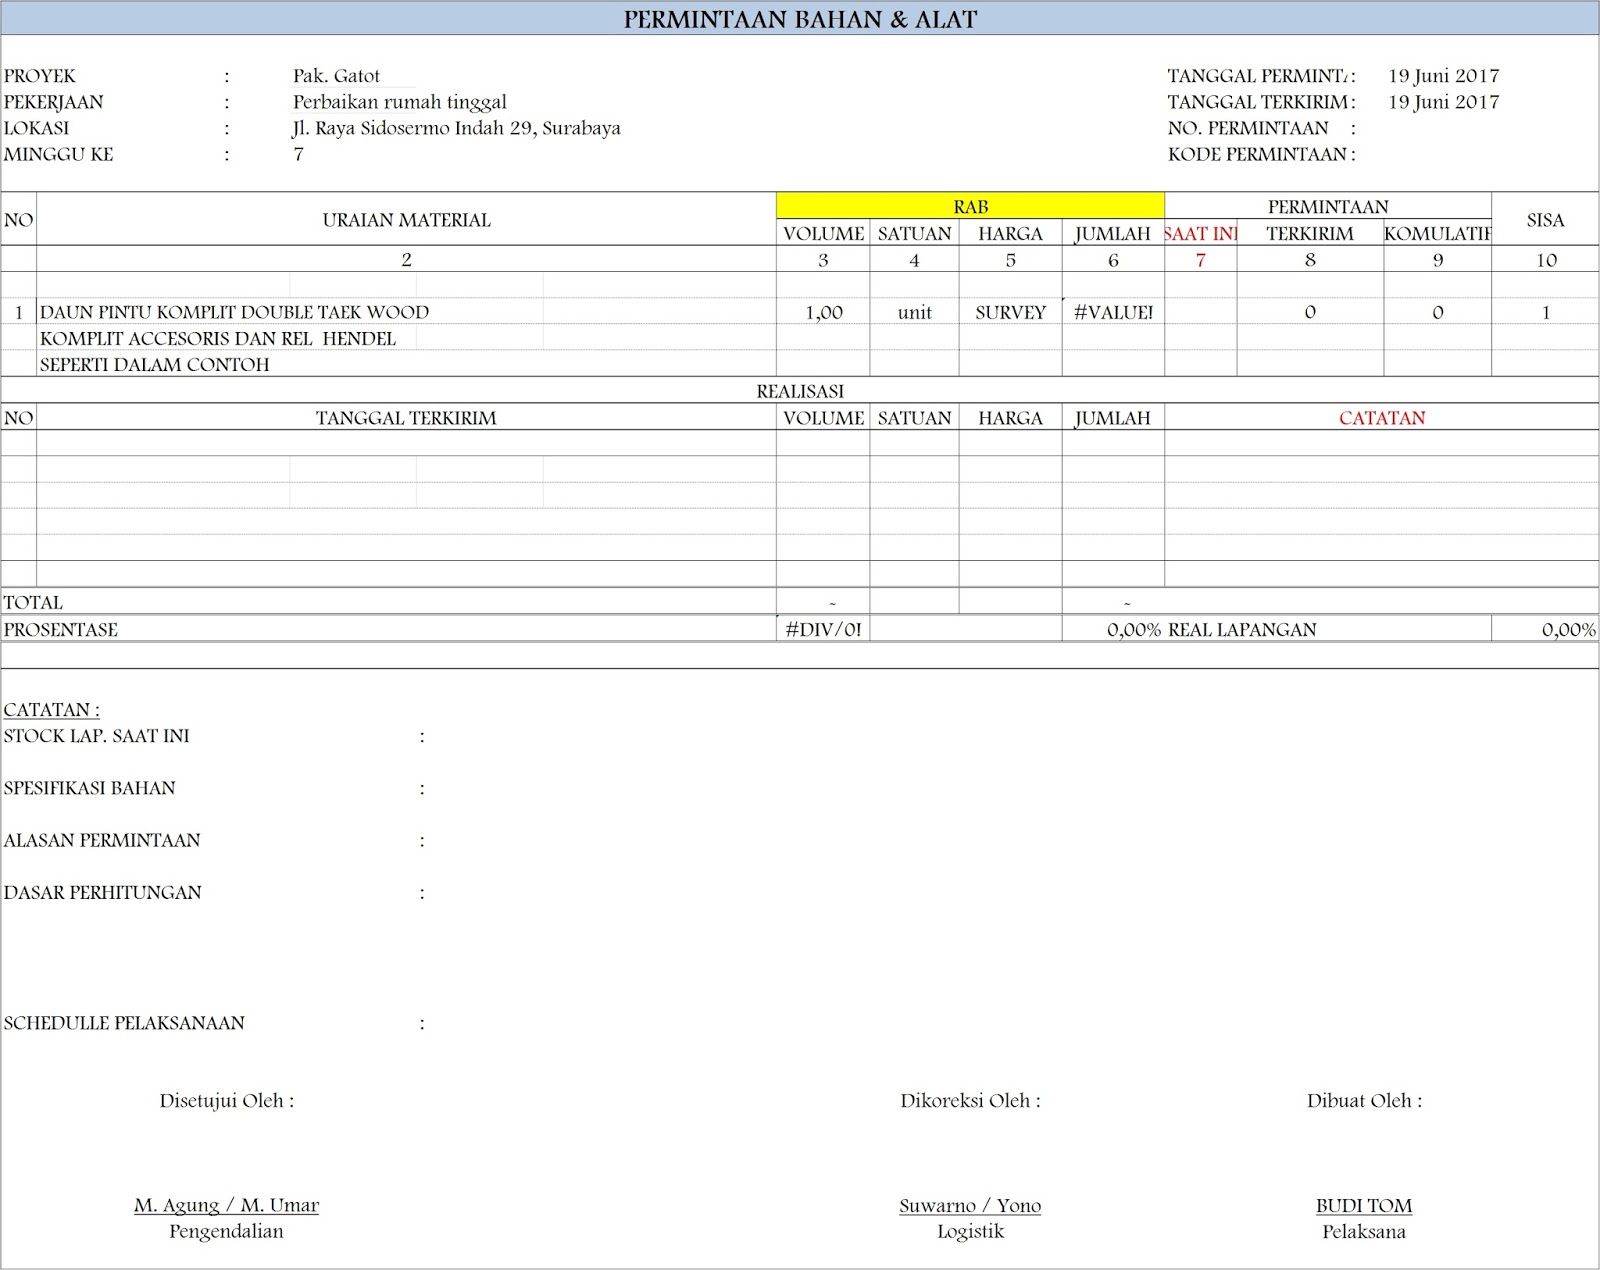Click the SURVEY price cell

click(x=1010, y=312)
